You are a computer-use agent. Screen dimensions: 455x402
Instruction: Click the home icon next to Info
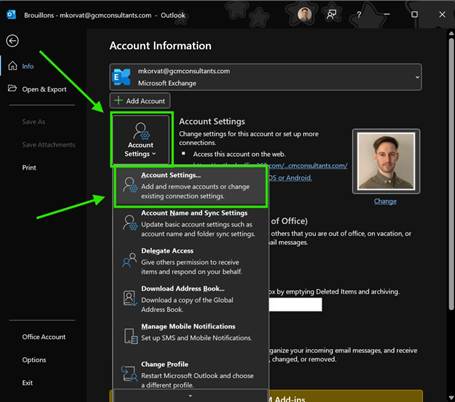click(13, 66)
